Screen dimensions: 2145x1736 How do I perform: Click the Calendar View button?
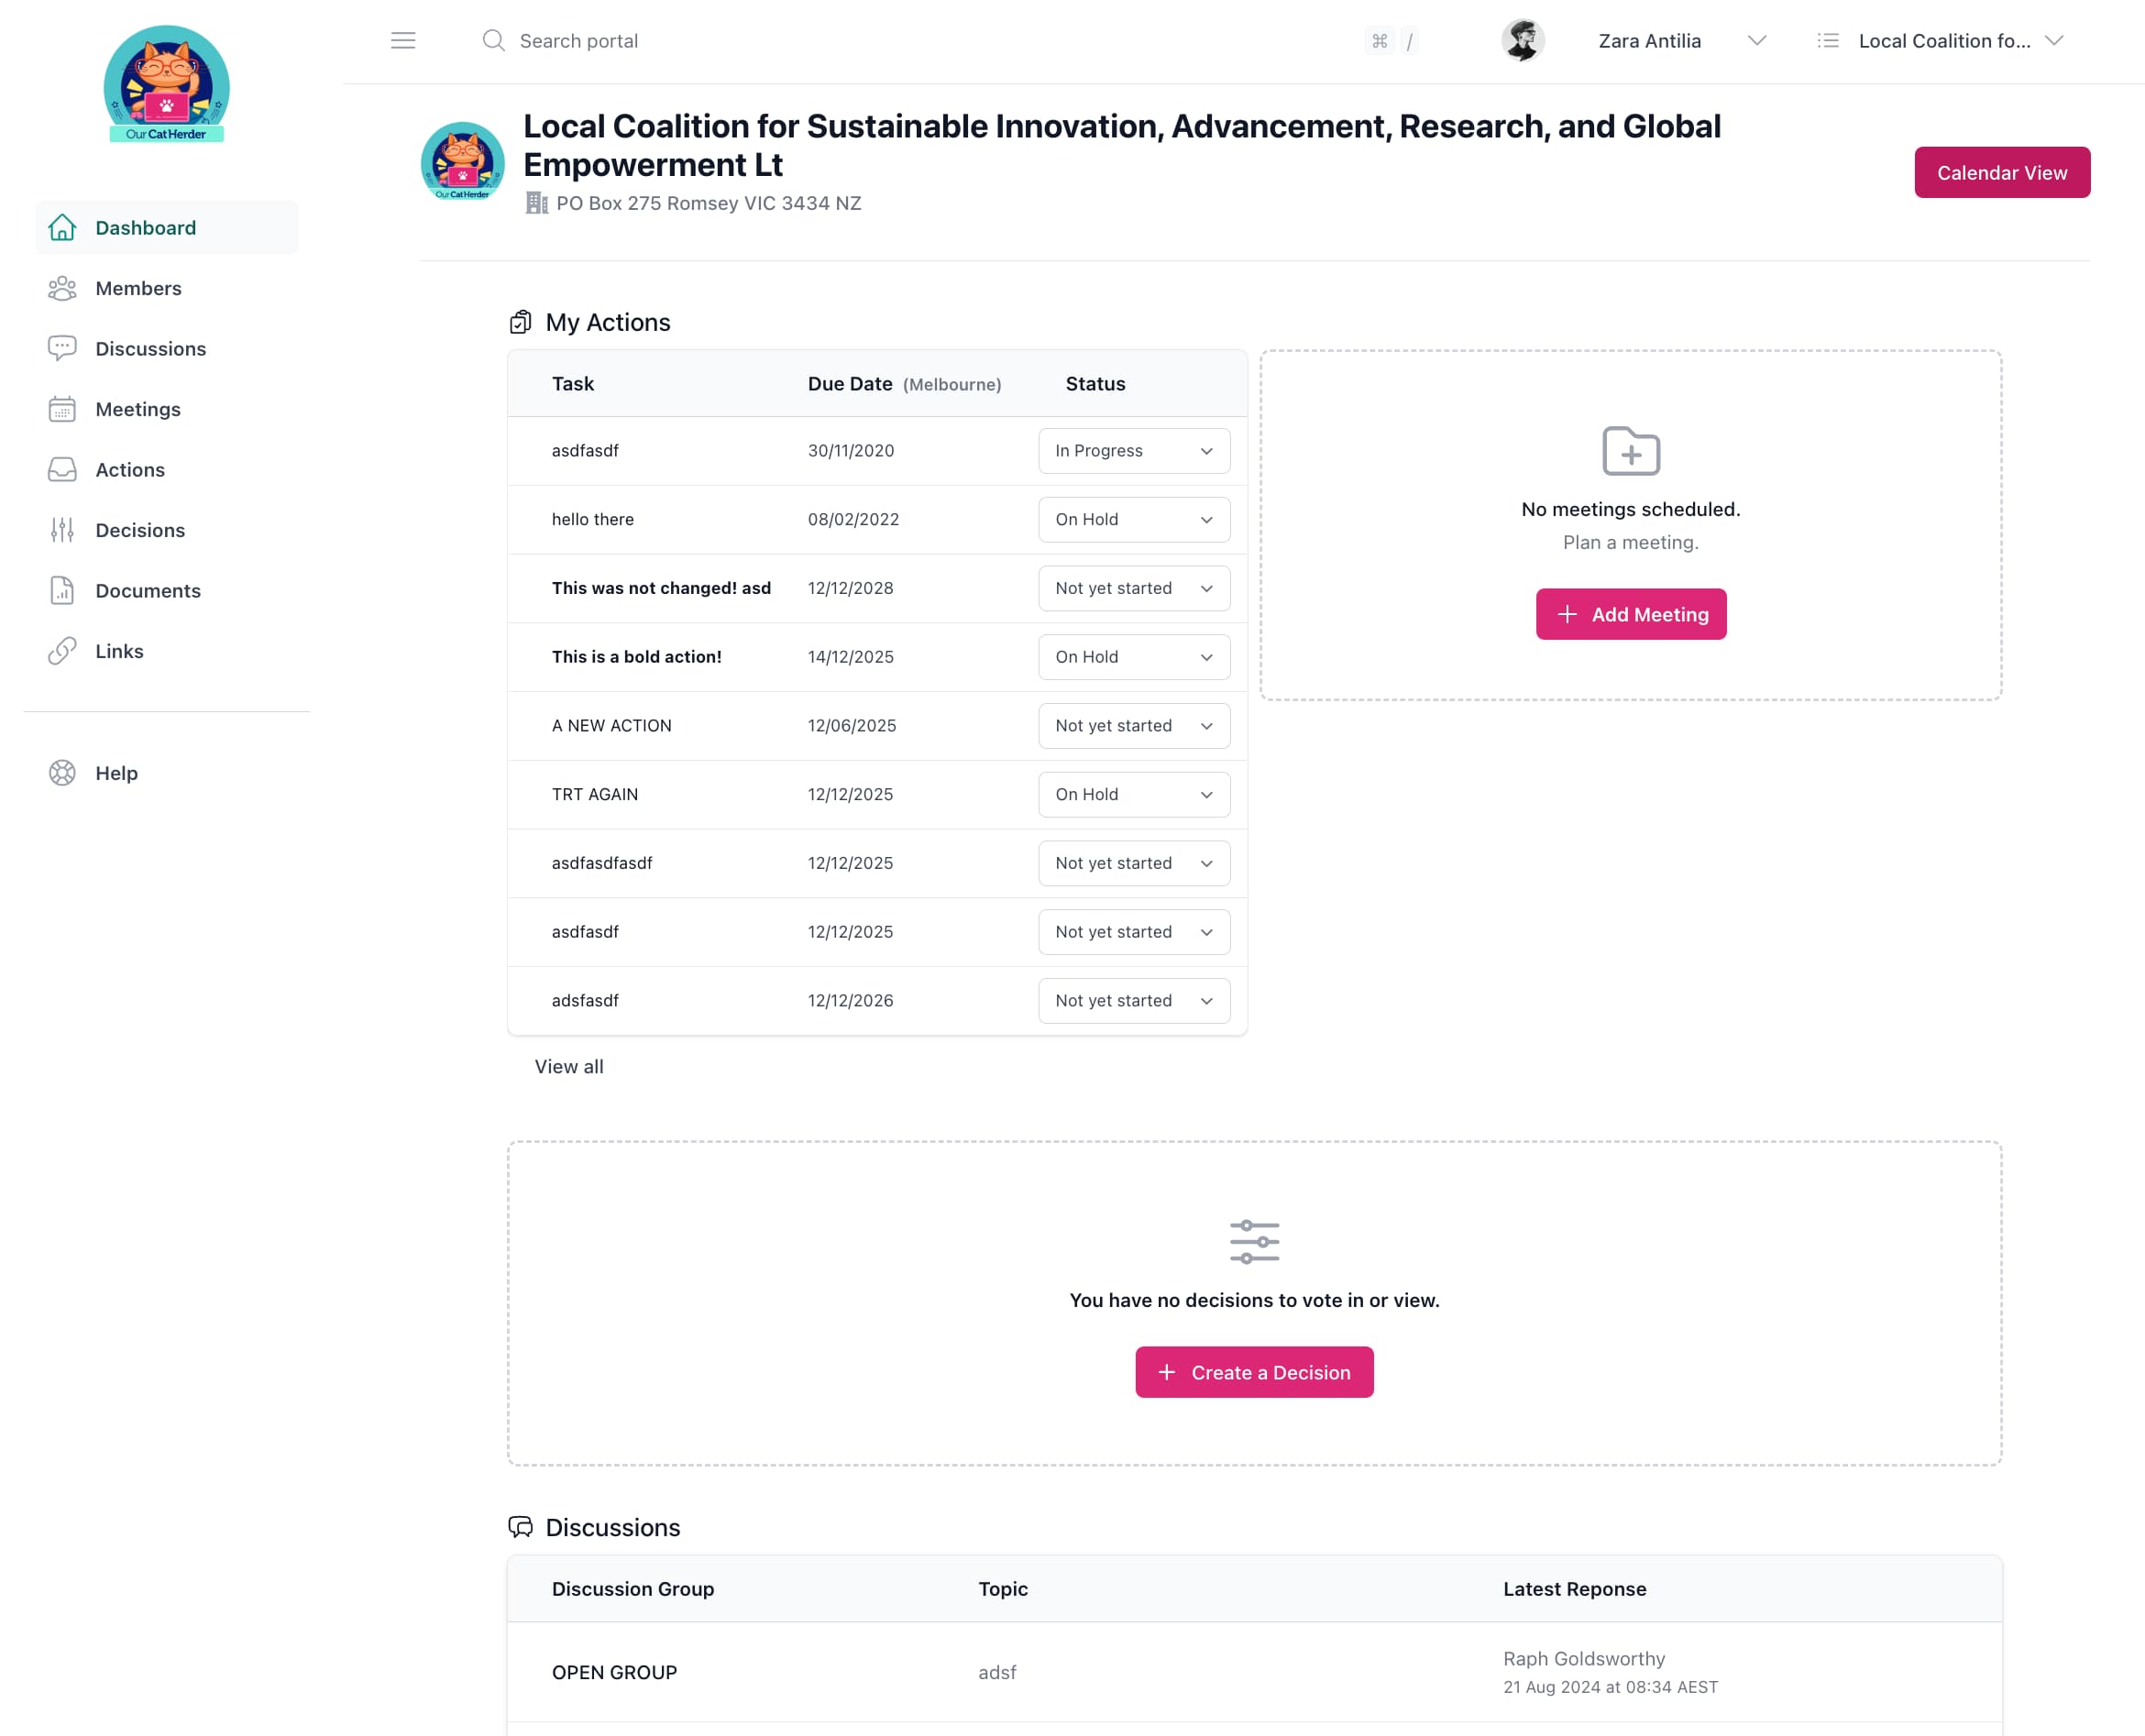point(2001,172)
